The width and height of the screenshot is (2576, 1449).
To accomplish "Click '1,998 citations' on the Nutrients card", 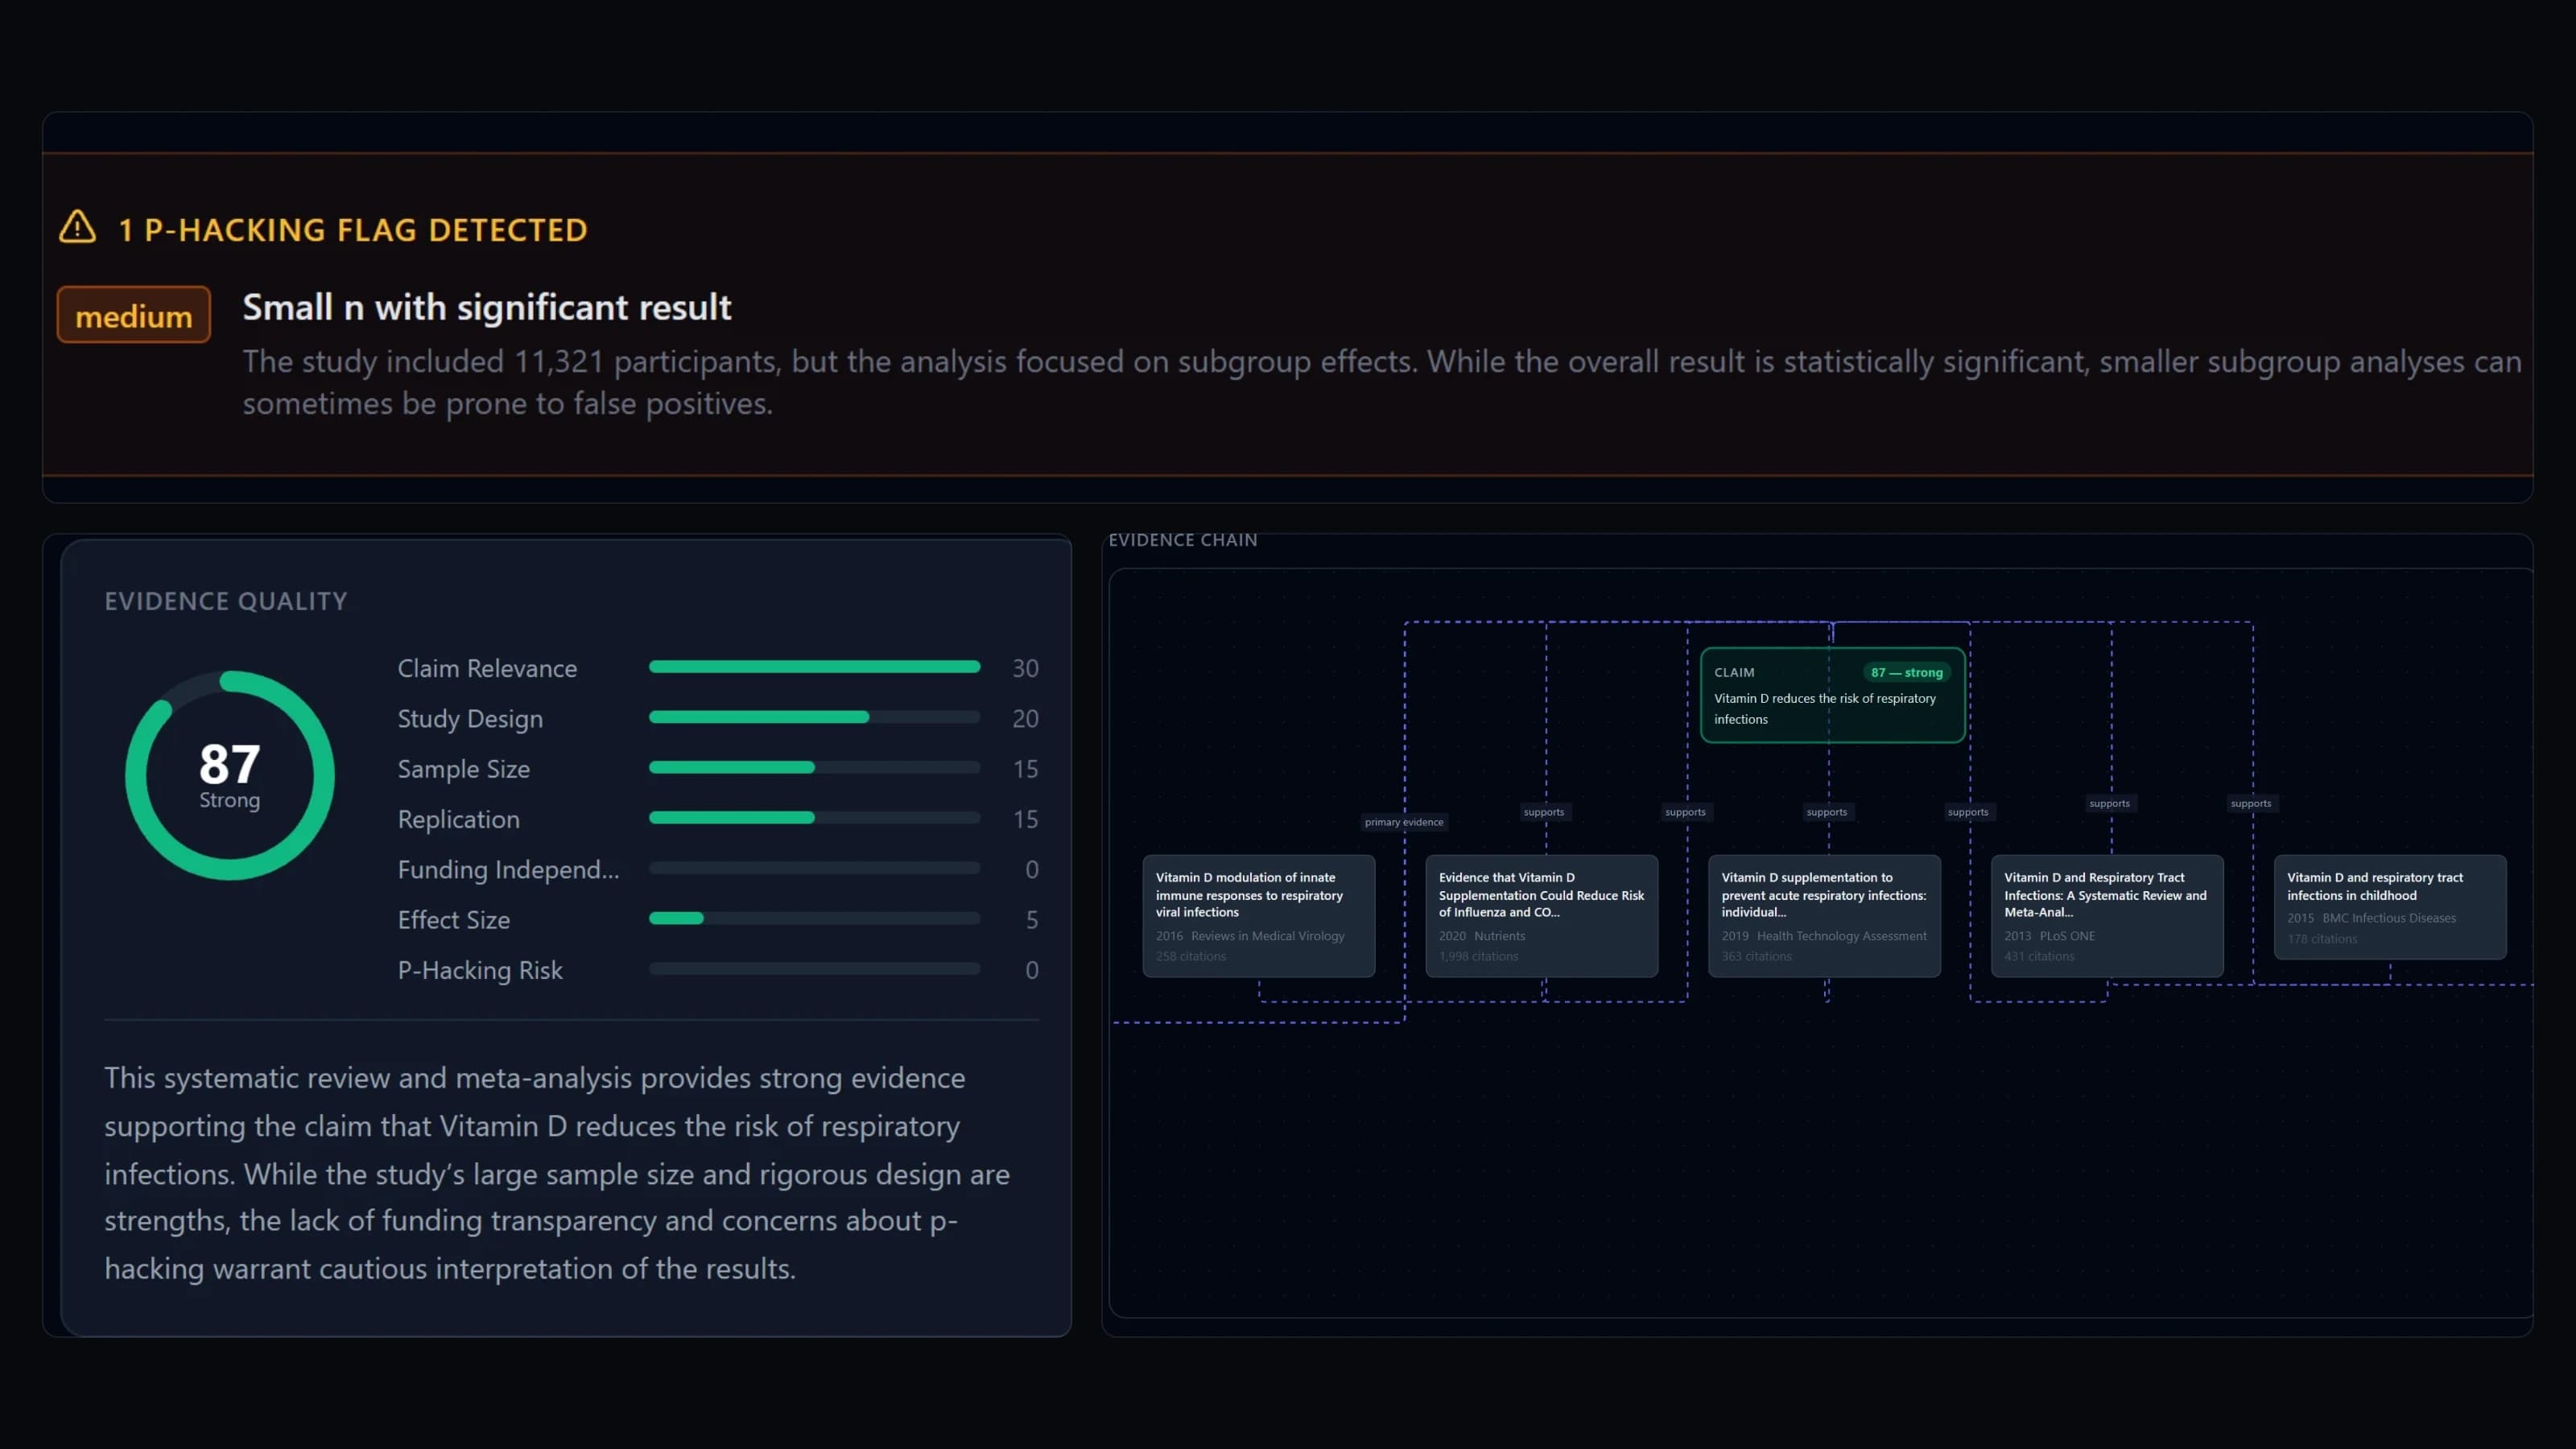I will (1478, 957).
